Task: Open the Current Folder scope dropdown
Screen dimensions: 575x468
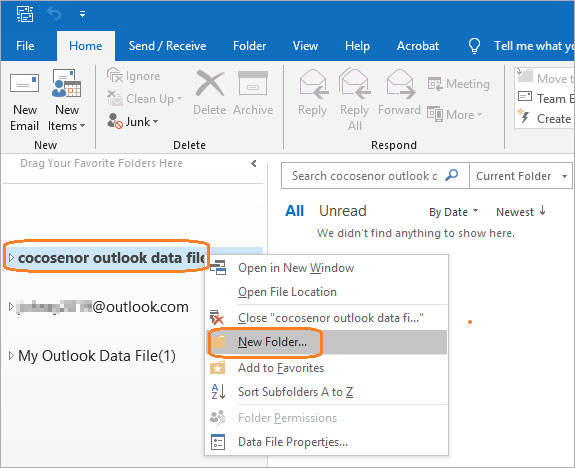Action: [x=521, y=176]
